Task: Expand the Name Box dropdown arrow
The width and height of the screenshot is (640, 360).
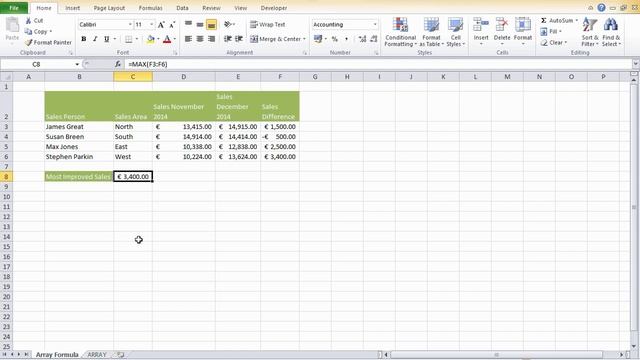Action: 77,64
